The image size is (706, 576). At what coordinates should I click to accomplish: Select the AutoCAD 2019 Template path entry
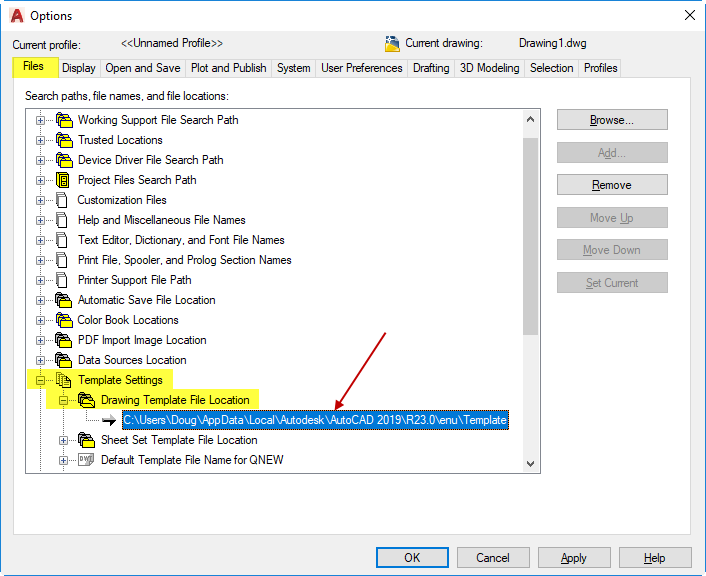coord(315,420)
